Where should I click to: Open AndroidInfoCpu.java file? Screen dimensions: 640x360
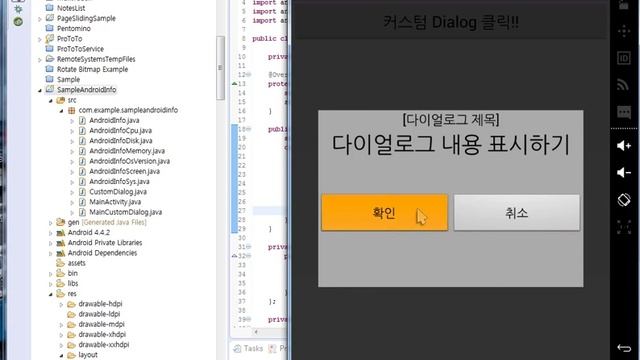point(120,131)
